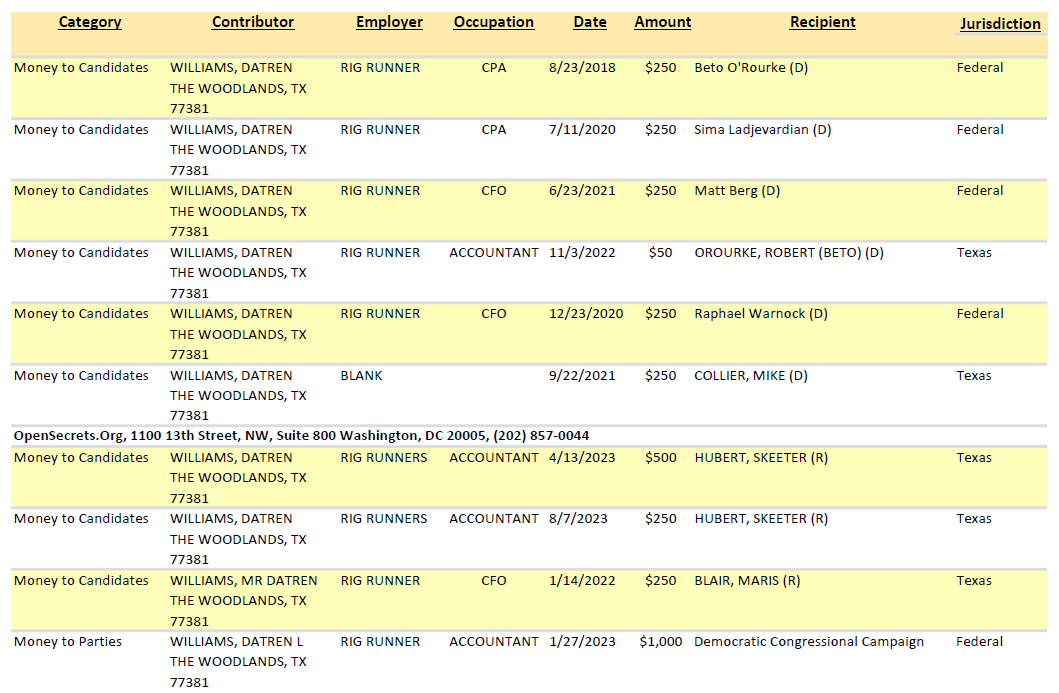
Task: Click the Recipient column header
Action: coord(823,22)
